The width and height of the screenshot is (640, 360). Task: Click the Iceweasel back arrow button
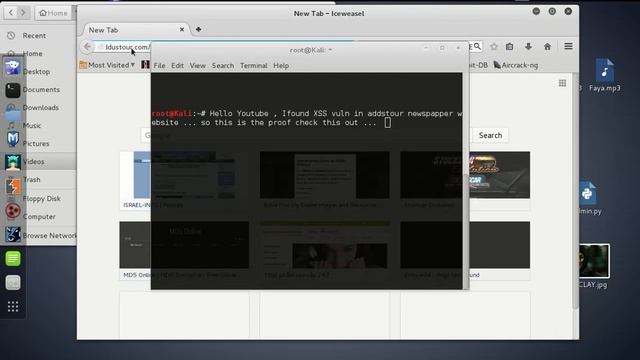(x=87, y=47)
